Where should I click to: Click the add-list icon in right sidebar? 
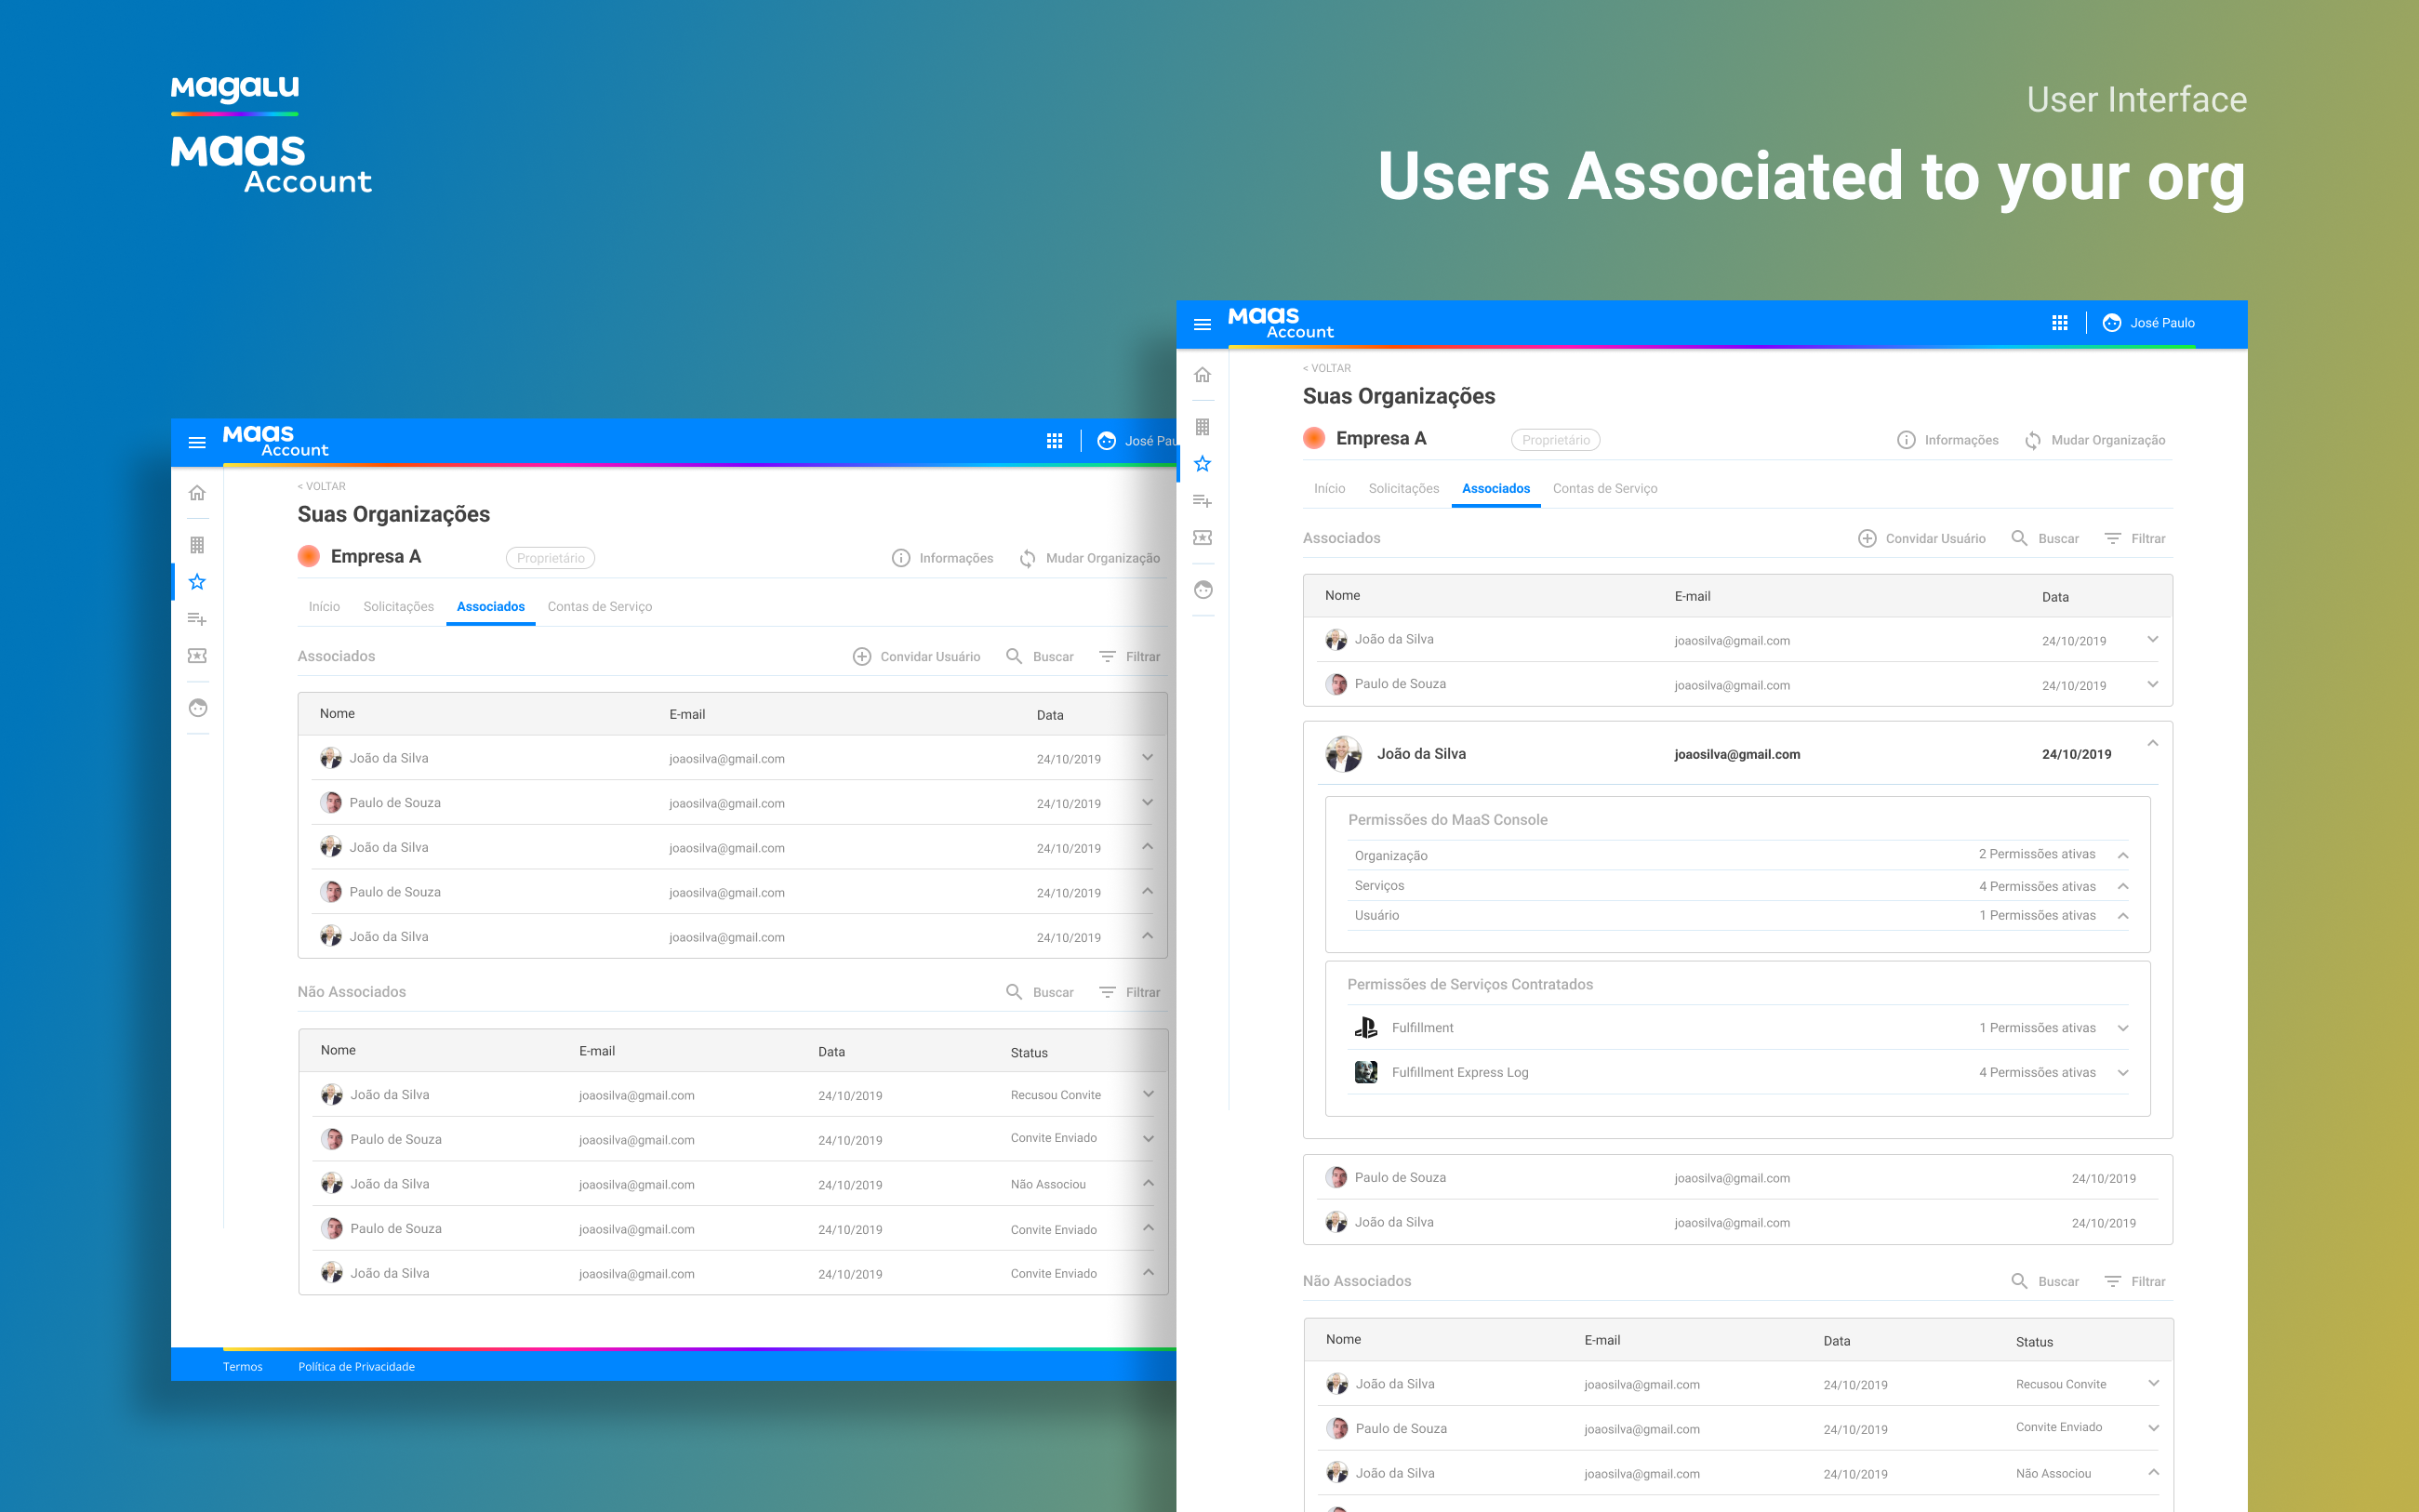tap(1202, 501)
